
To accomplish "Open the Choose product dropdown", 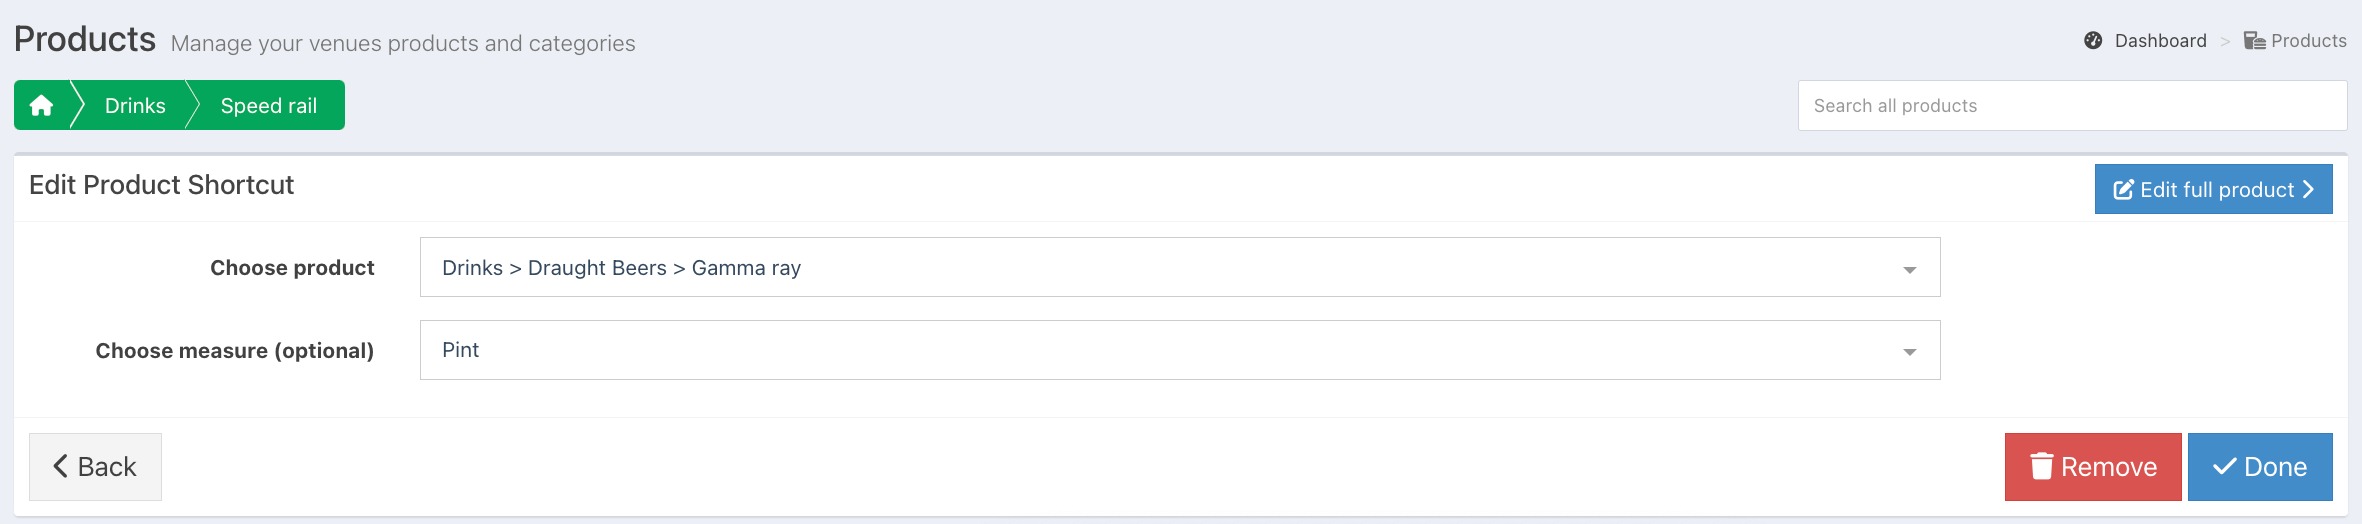I will click(1180, 267).
